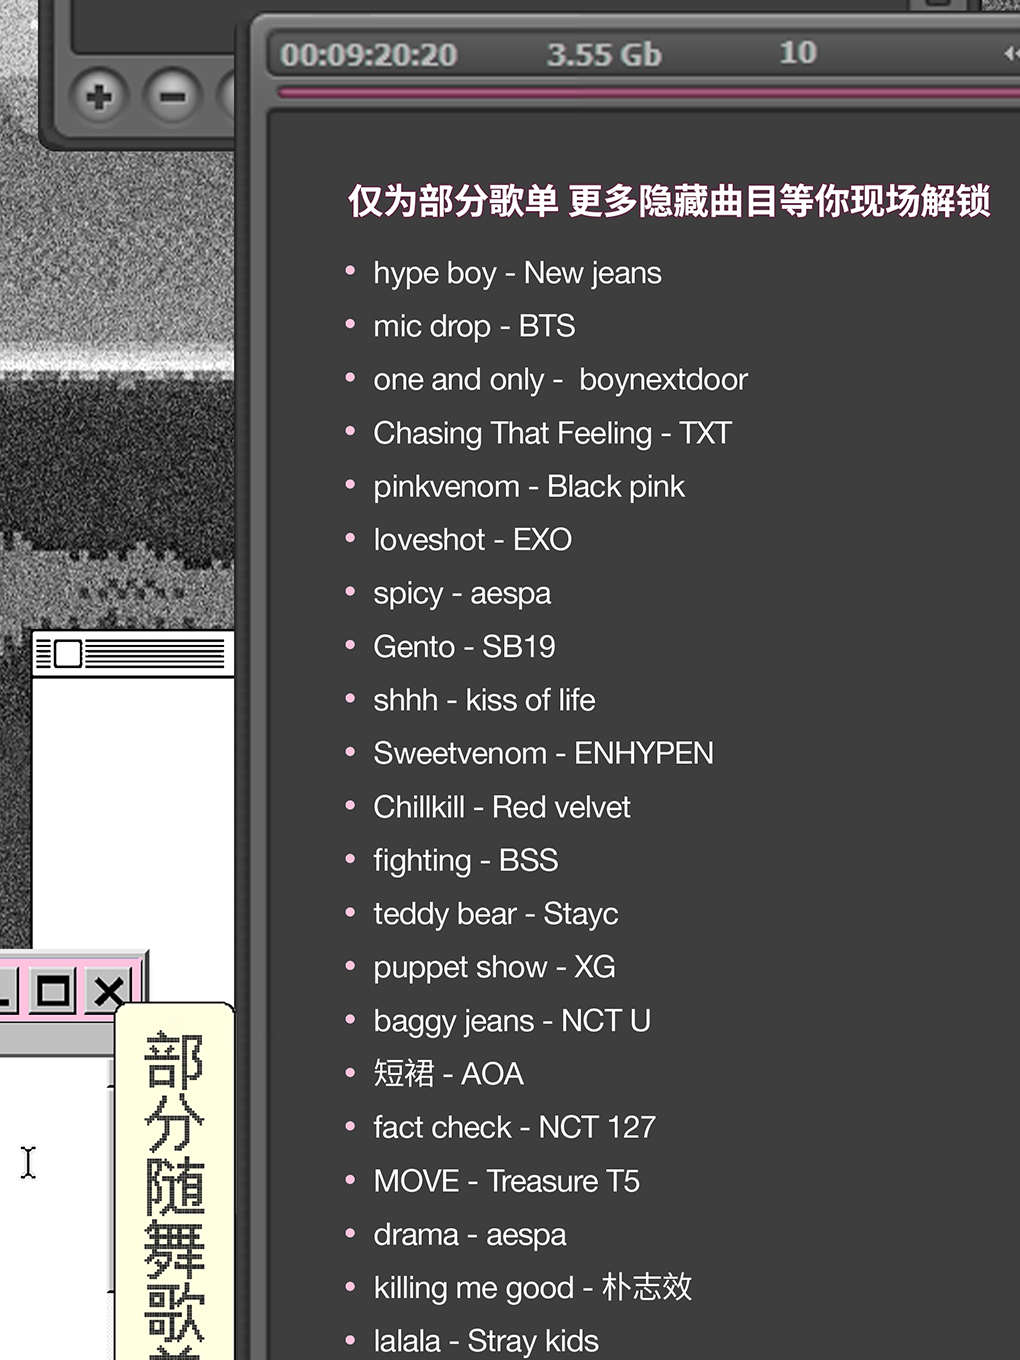The width and height of the screenshot is (1020, 1360).
Task: Click the striped title bar of white window
Action: point(133,654)
